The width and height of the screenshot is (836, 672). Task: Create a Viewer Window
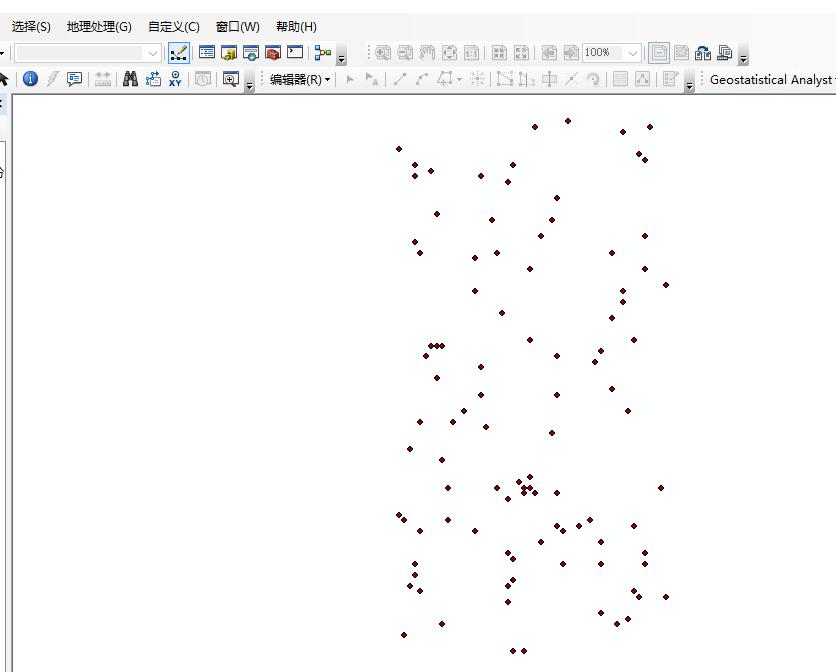click(230, 79)
